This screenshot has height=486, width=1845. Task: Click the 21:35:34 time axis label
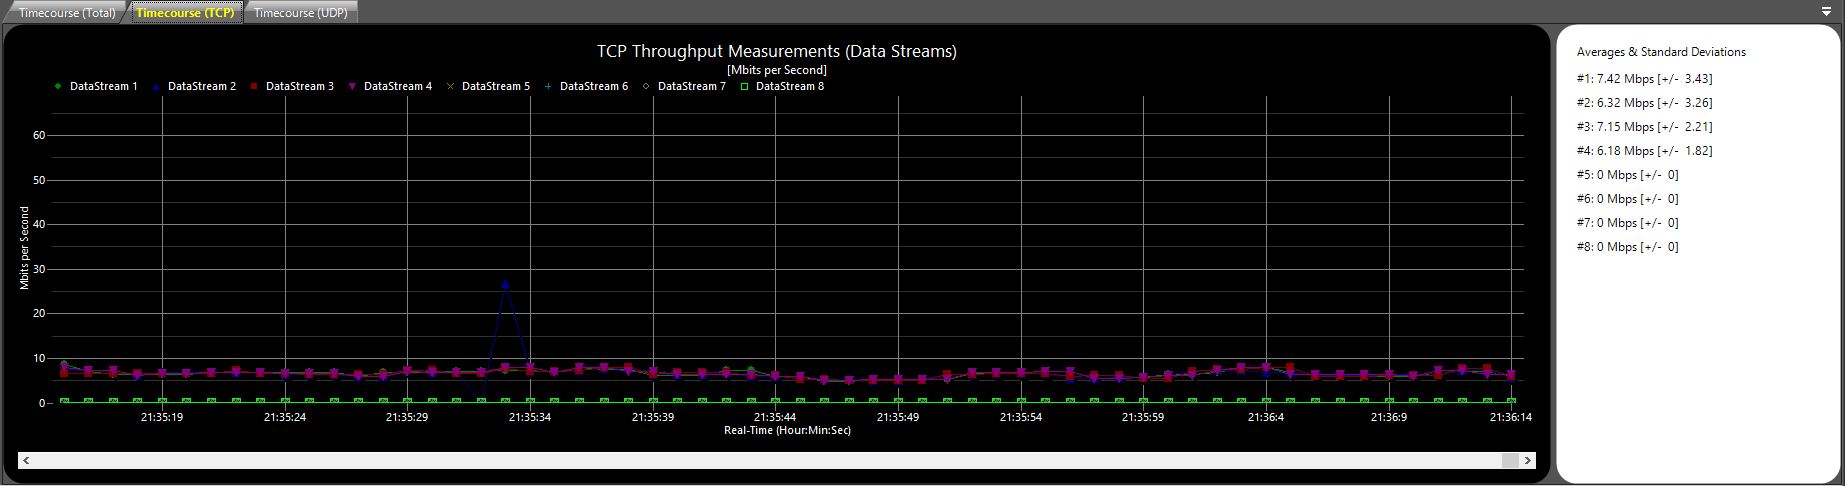pyautogui.click(x=529, y=417)
